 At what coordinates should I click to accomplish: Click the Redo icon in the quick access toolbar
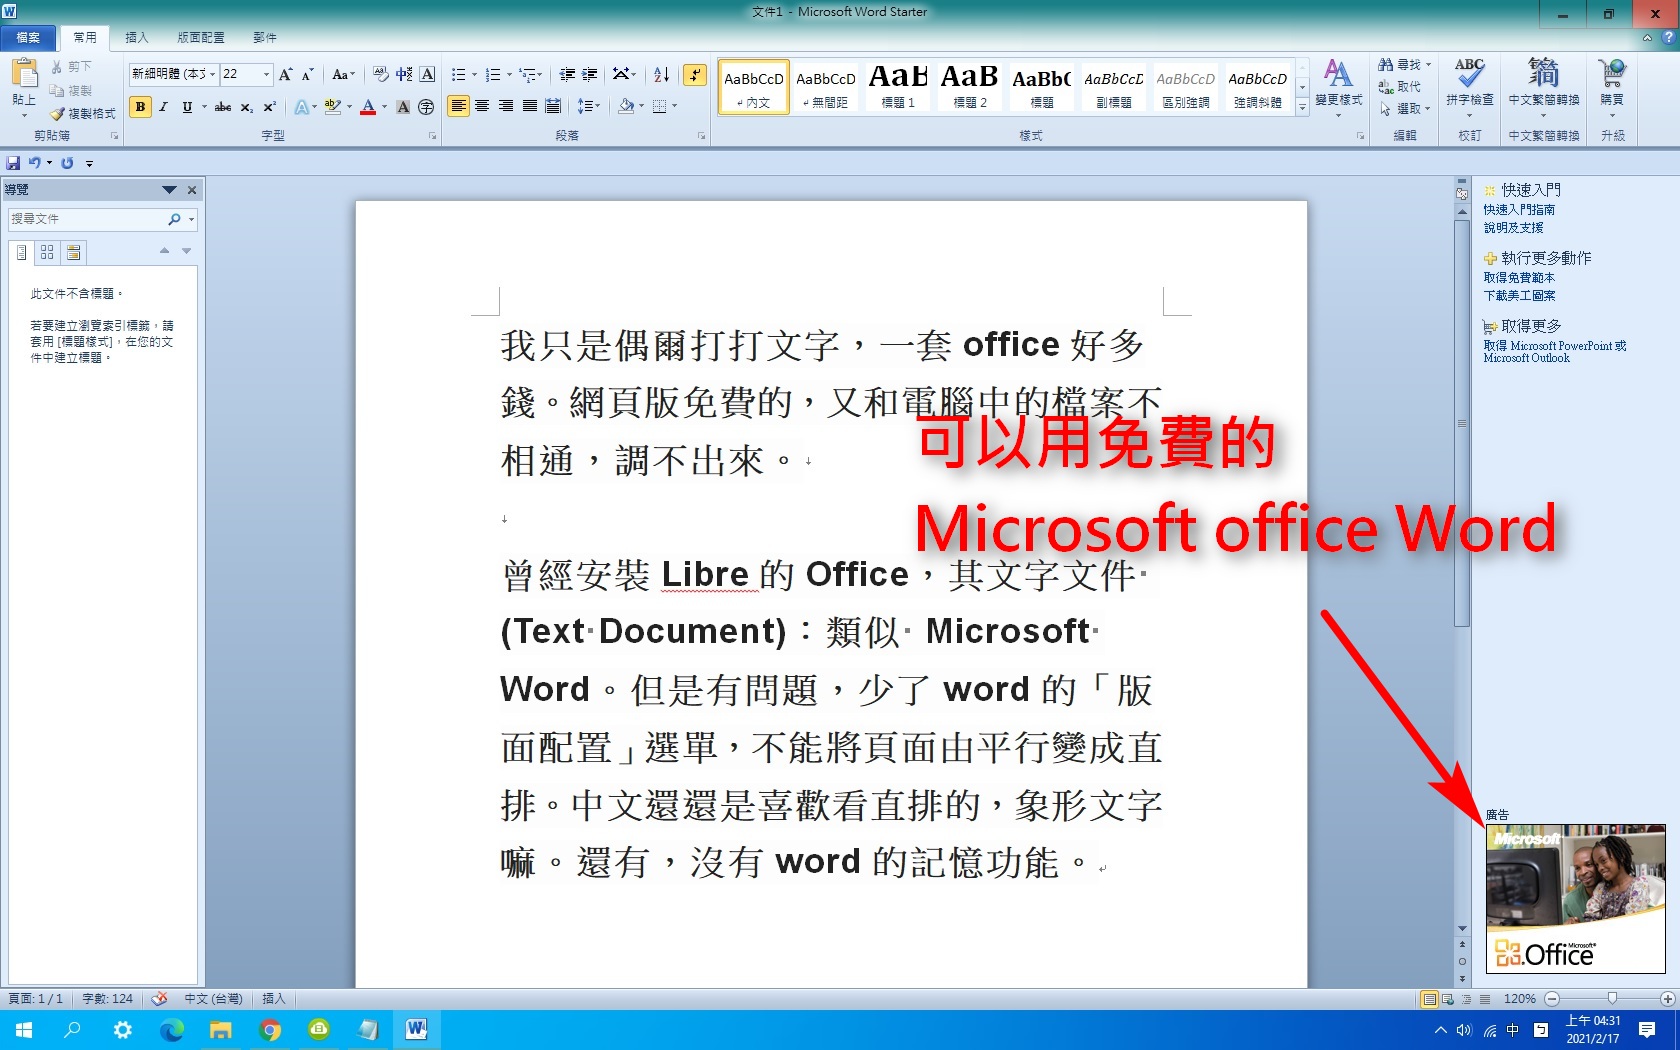67,163
